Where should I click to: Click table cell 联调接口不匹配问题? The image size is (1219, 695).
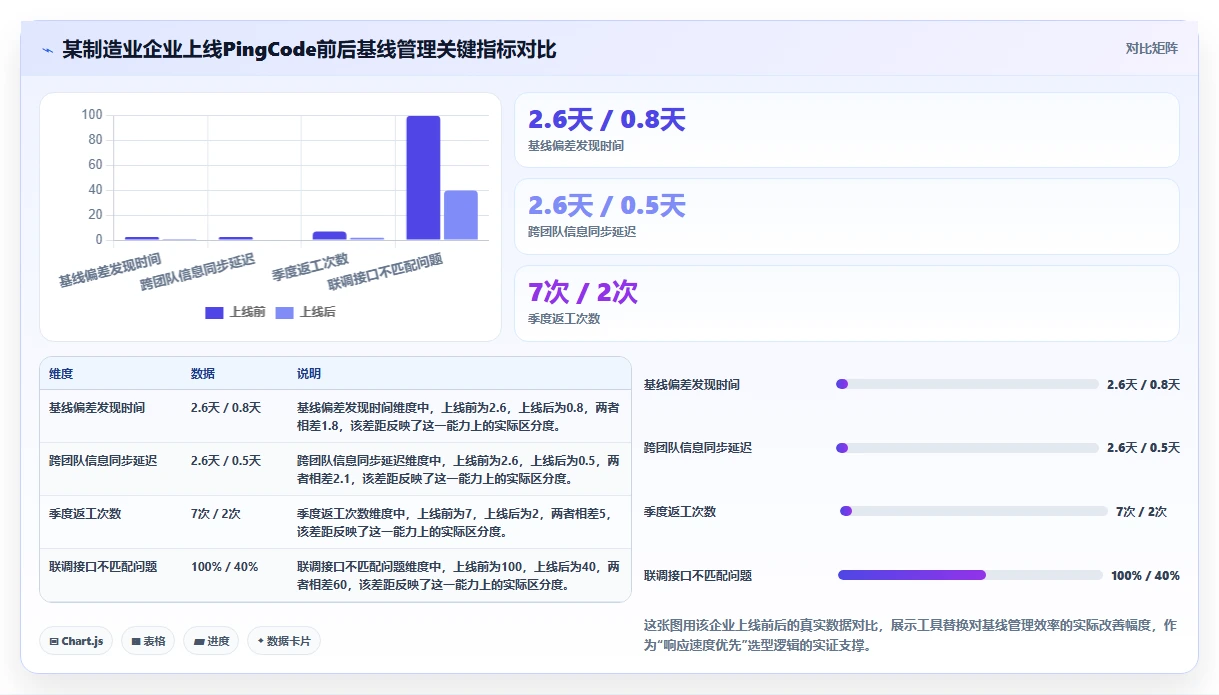103,567
